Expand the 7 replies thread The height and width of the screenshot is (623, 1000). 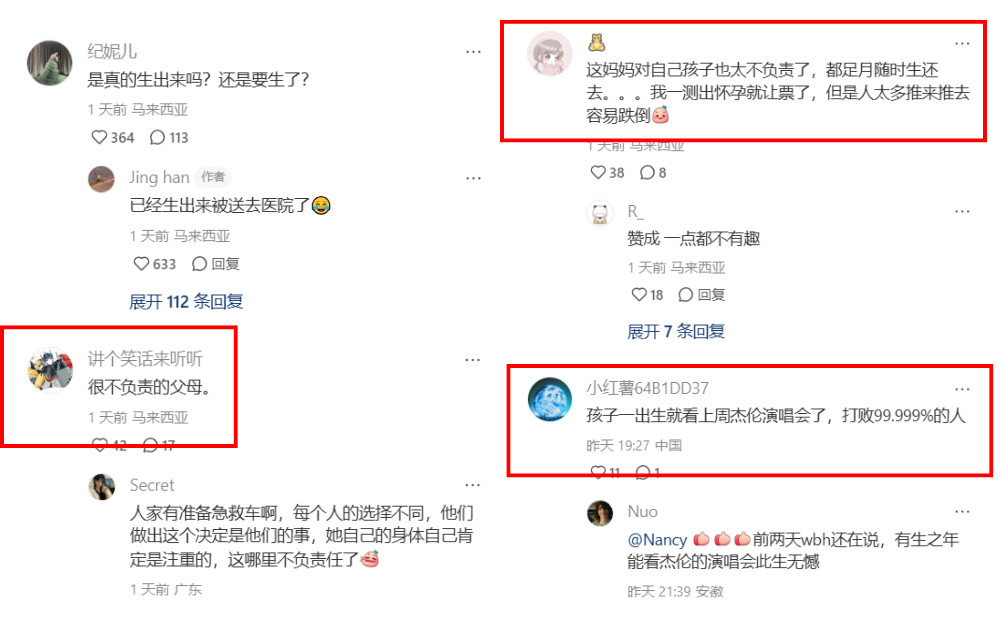(676, 331)
